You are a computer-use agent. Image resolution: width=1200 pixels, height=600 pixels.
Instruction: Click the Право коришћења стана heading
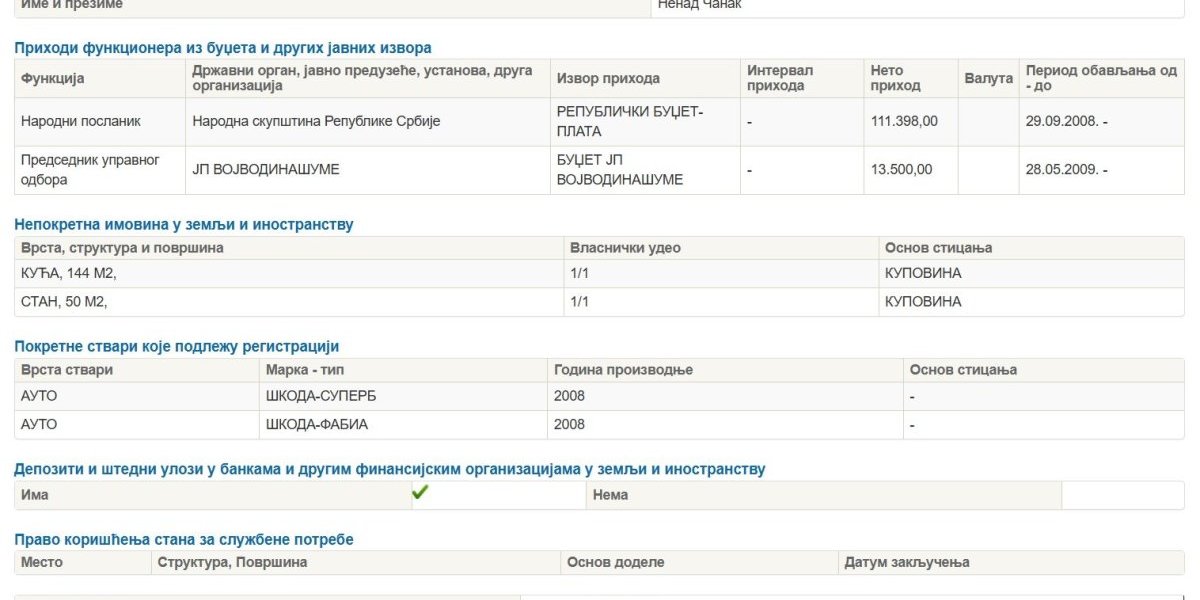[x=184, y=539]
